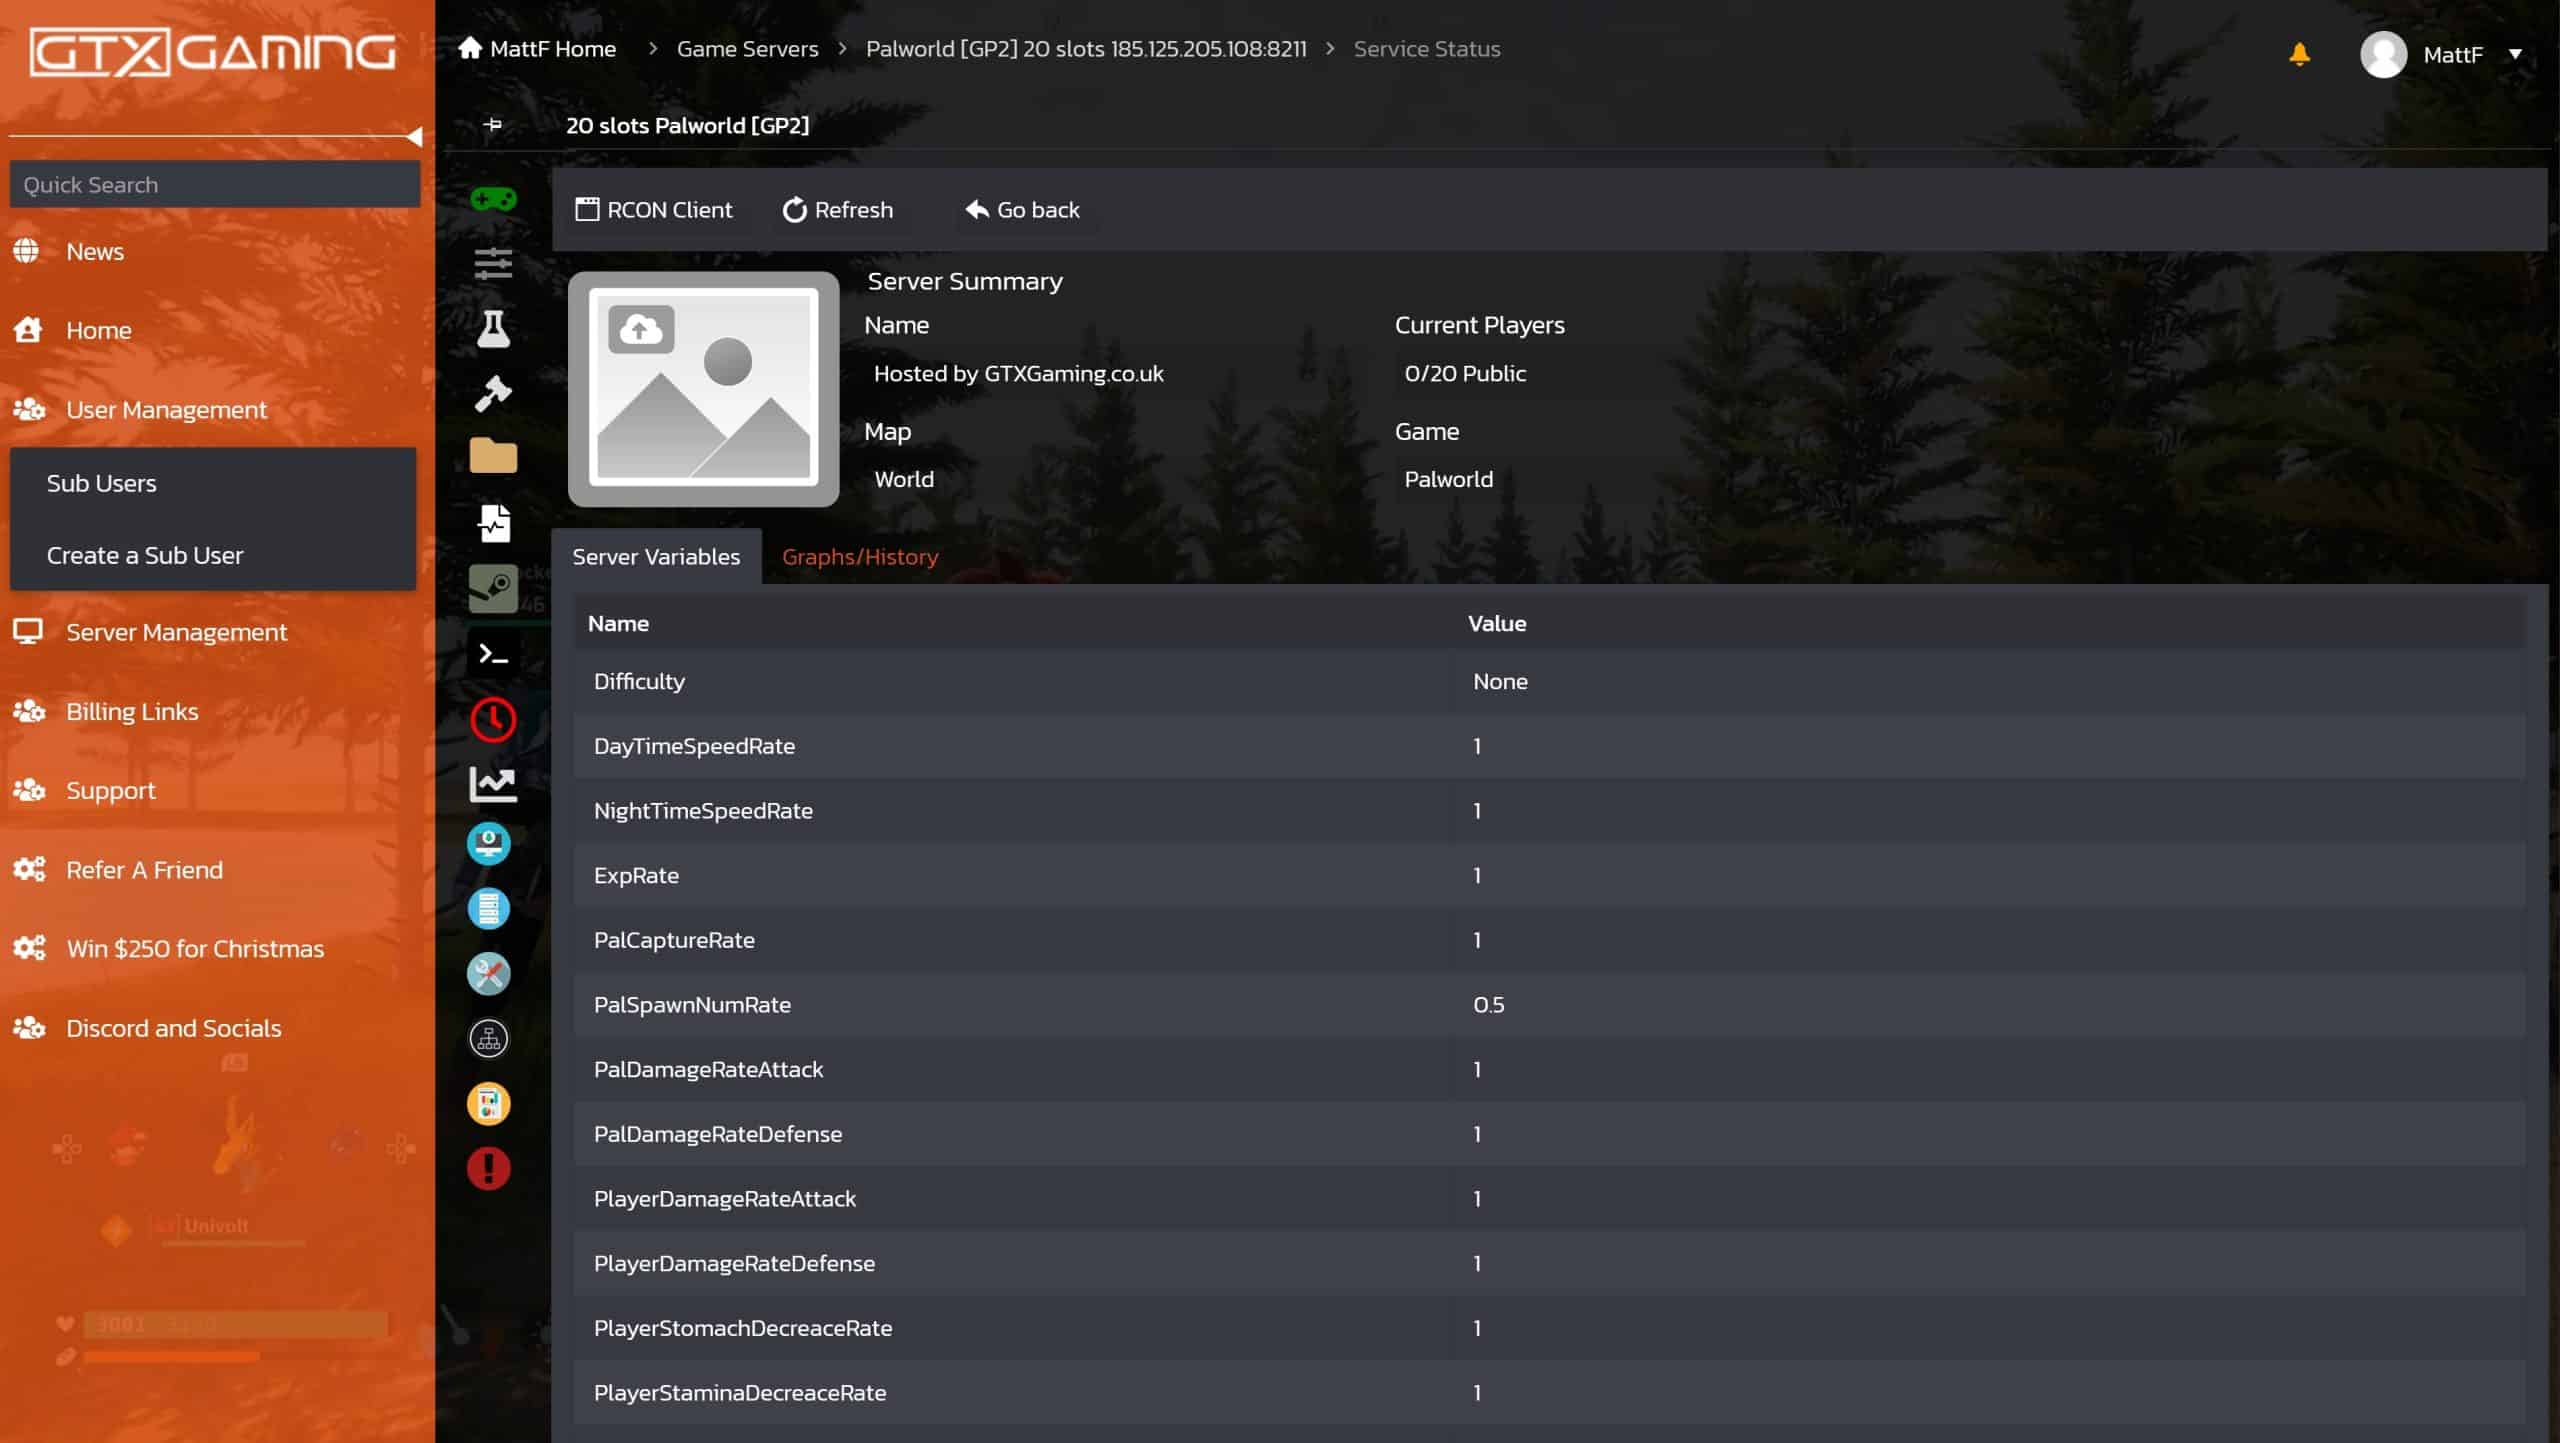Click into the Quick Search field

pos(214,184)
